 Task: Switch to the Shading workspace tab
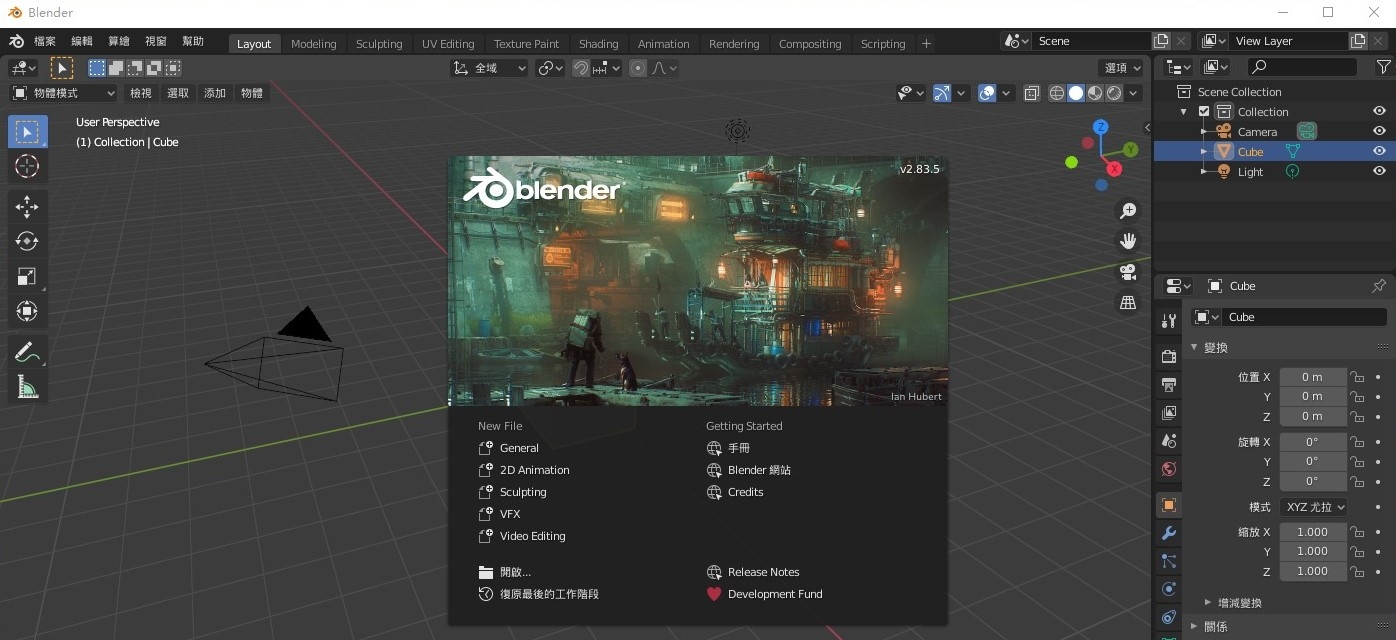(598, 43)
